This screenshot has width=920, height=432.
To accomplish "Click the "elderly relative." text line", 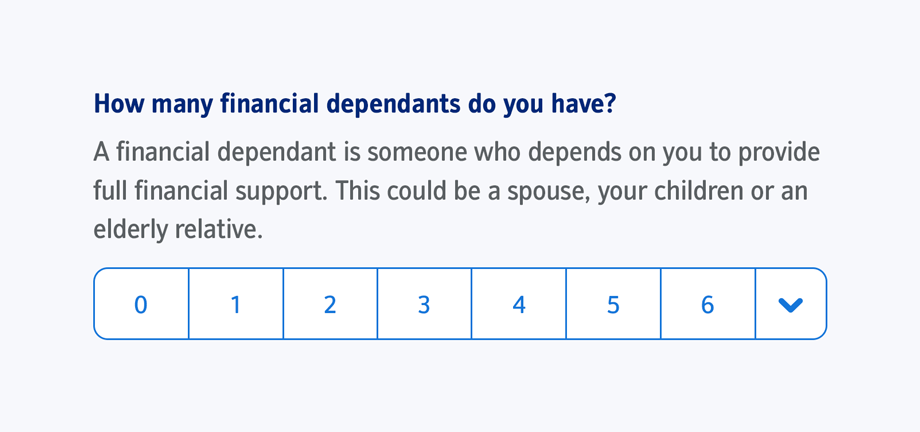I will [x=177, y=229].
